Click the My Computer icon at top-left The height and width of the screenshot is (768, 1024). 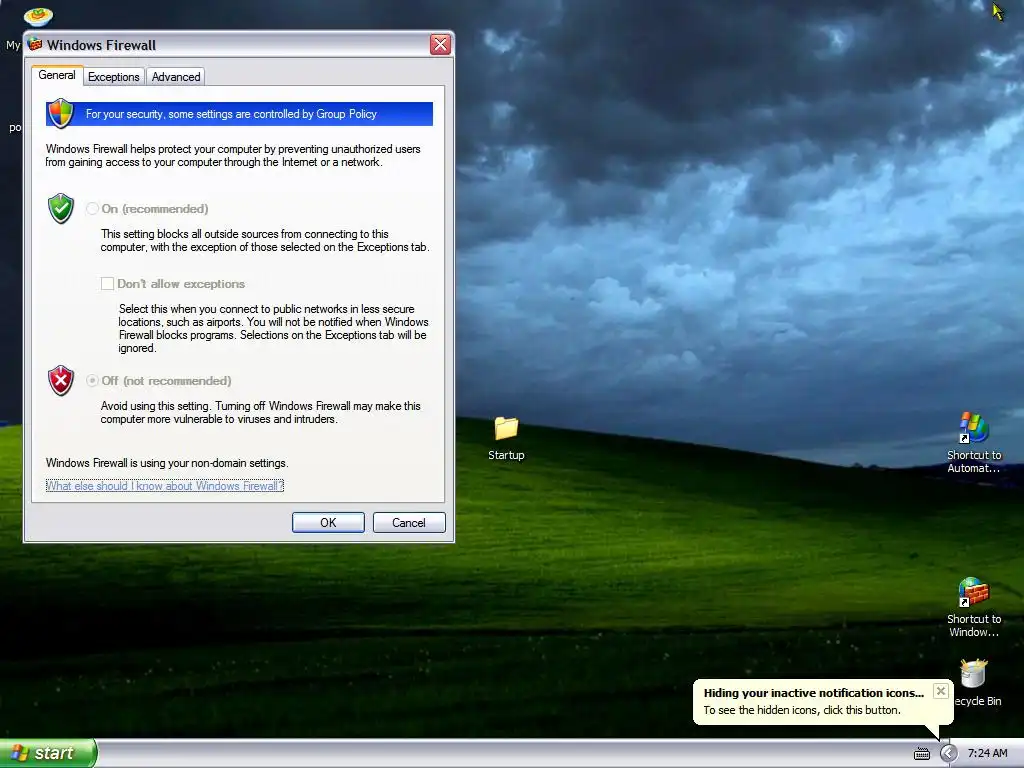(x=37, y=16)
